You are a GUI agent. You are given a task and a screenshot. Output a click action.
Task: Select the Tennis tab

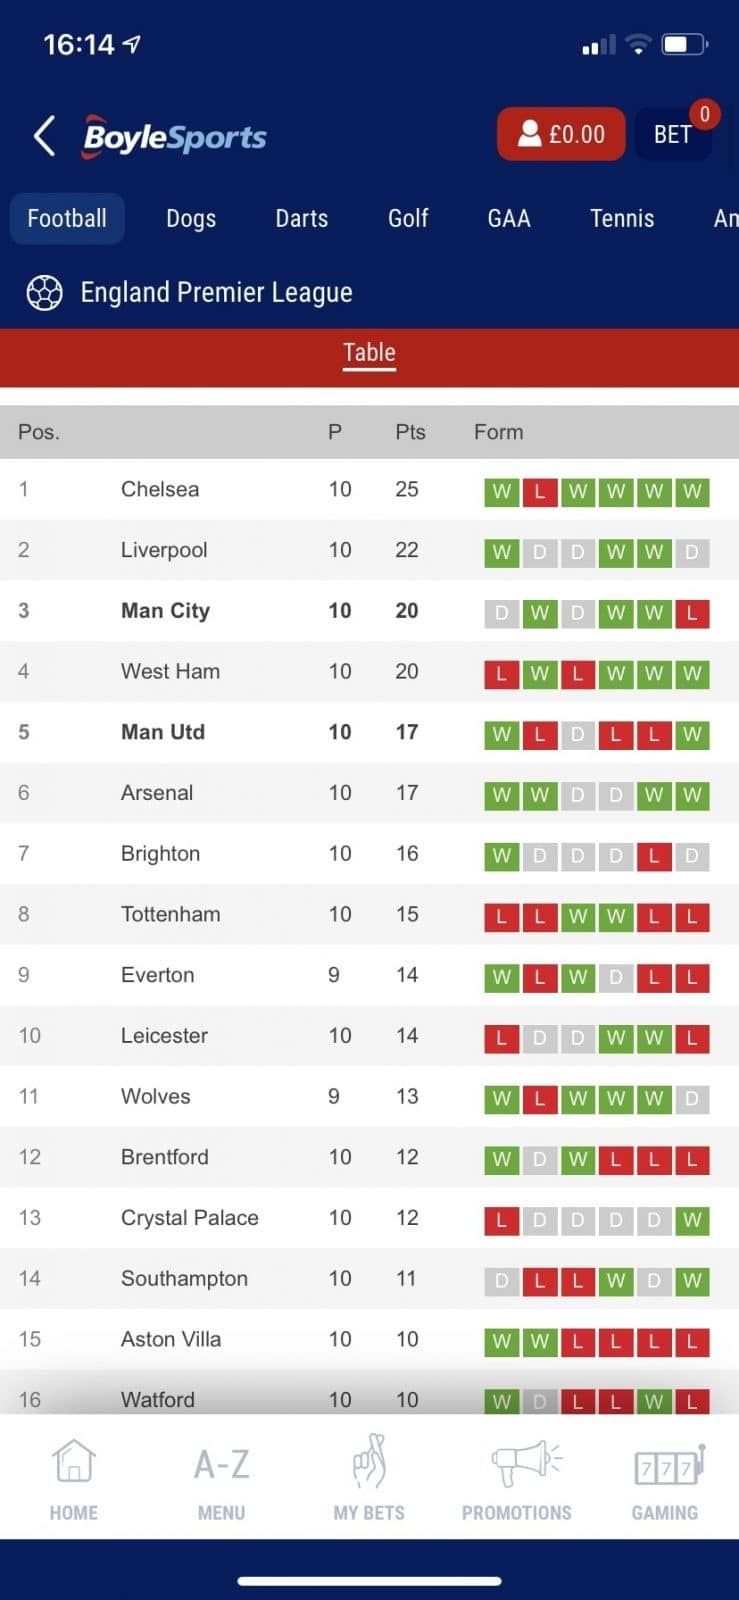point(622,218)
